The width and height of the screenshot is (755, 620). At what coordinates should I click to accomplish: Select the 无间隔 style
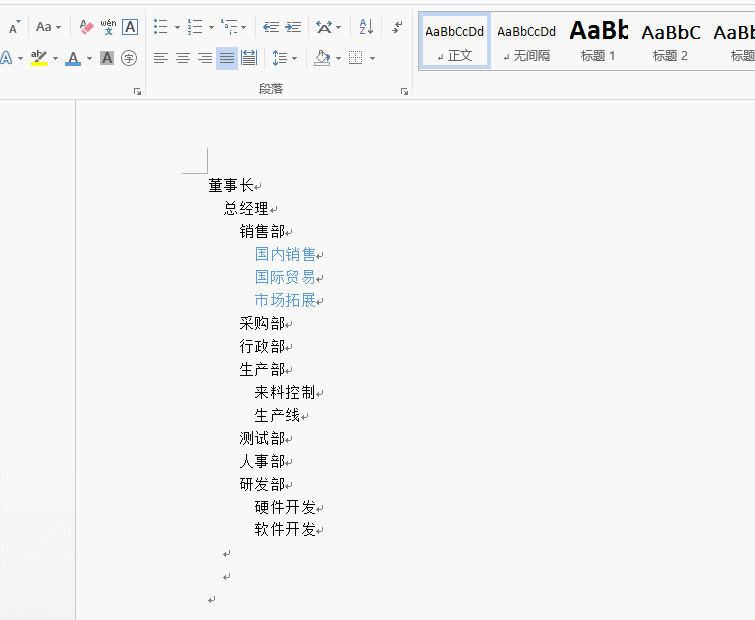[527, 40]
